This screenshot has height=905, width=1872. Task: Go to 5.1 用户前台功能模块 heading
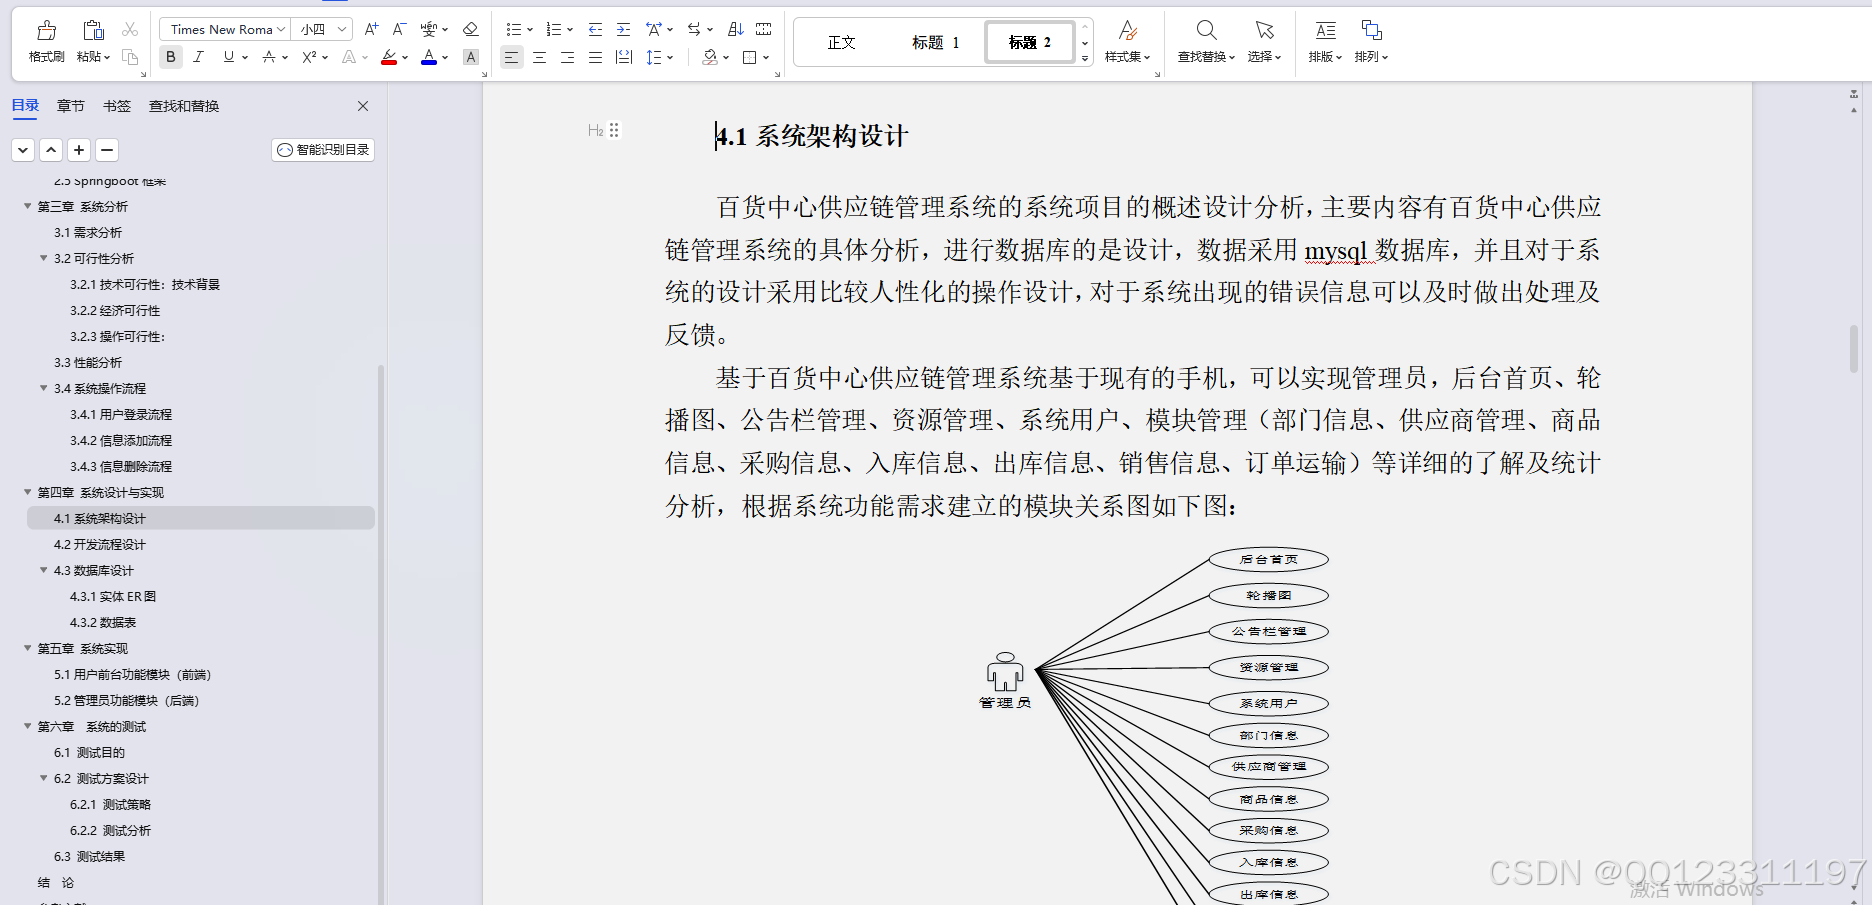pyautogui.click(x=133, y=674)
